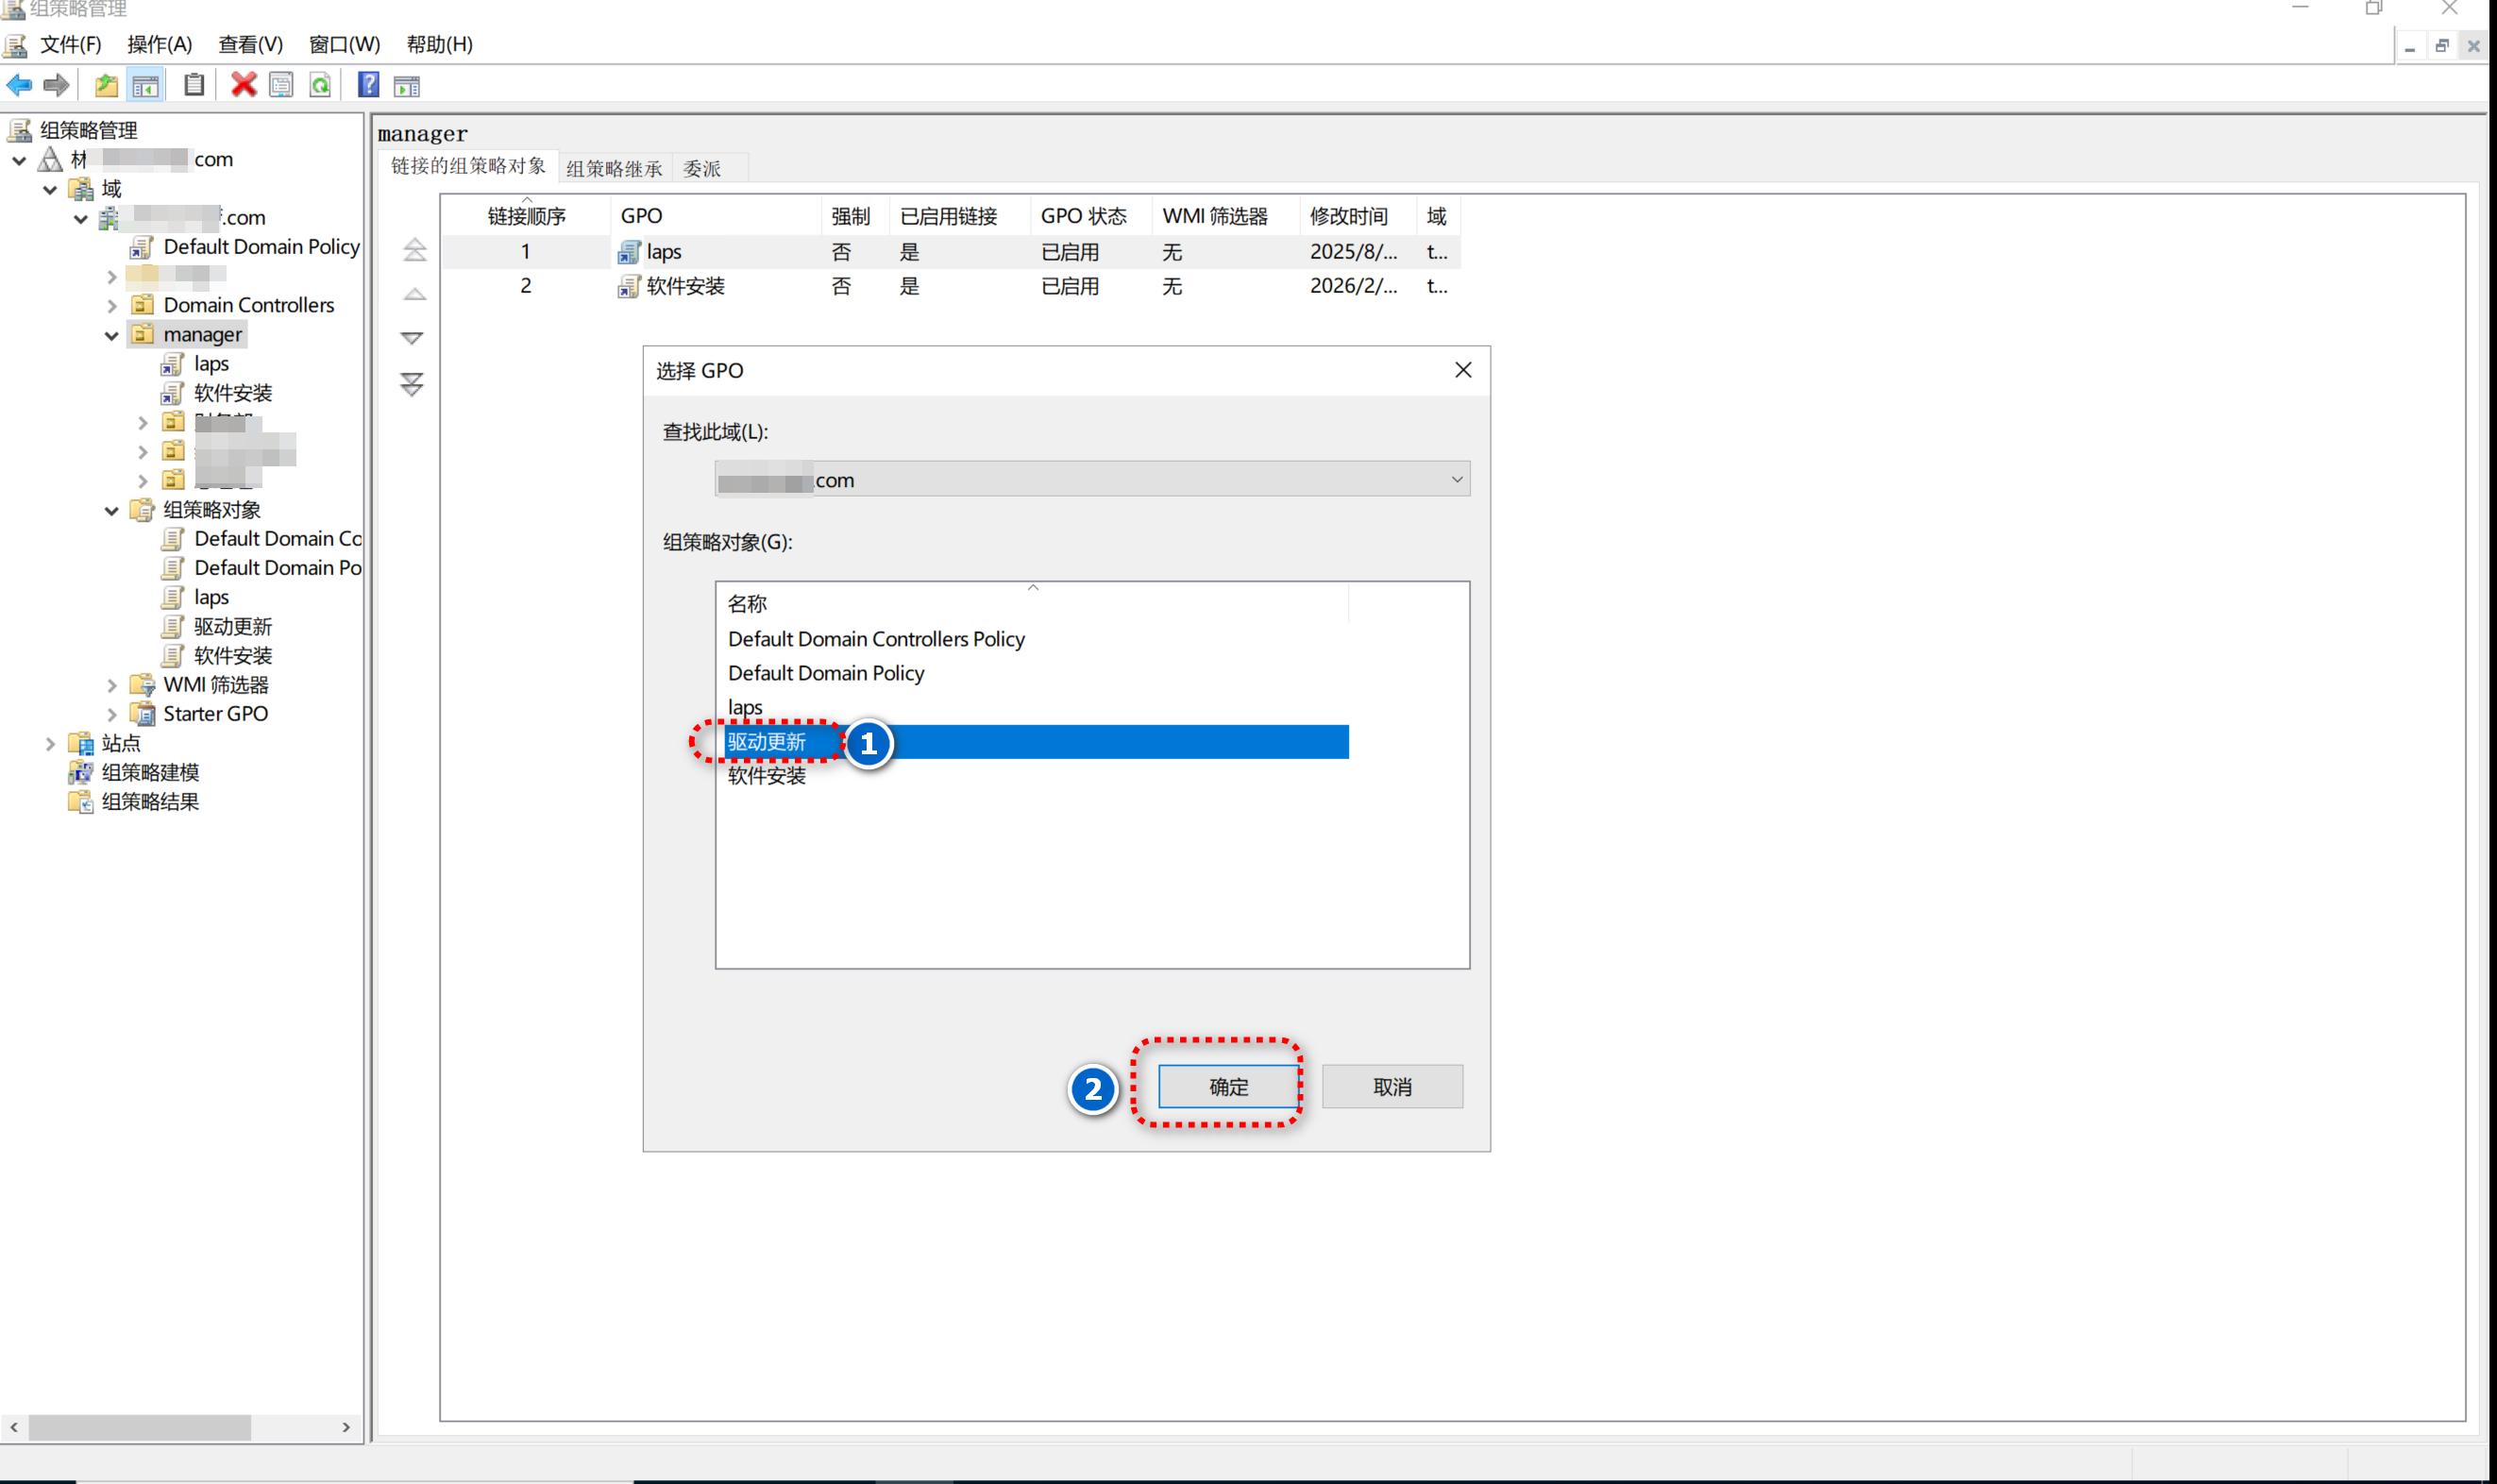Click the Properties toolbar icon
The height and width of the screenshot is (1484, 2497).
click(x=281, y=86)
